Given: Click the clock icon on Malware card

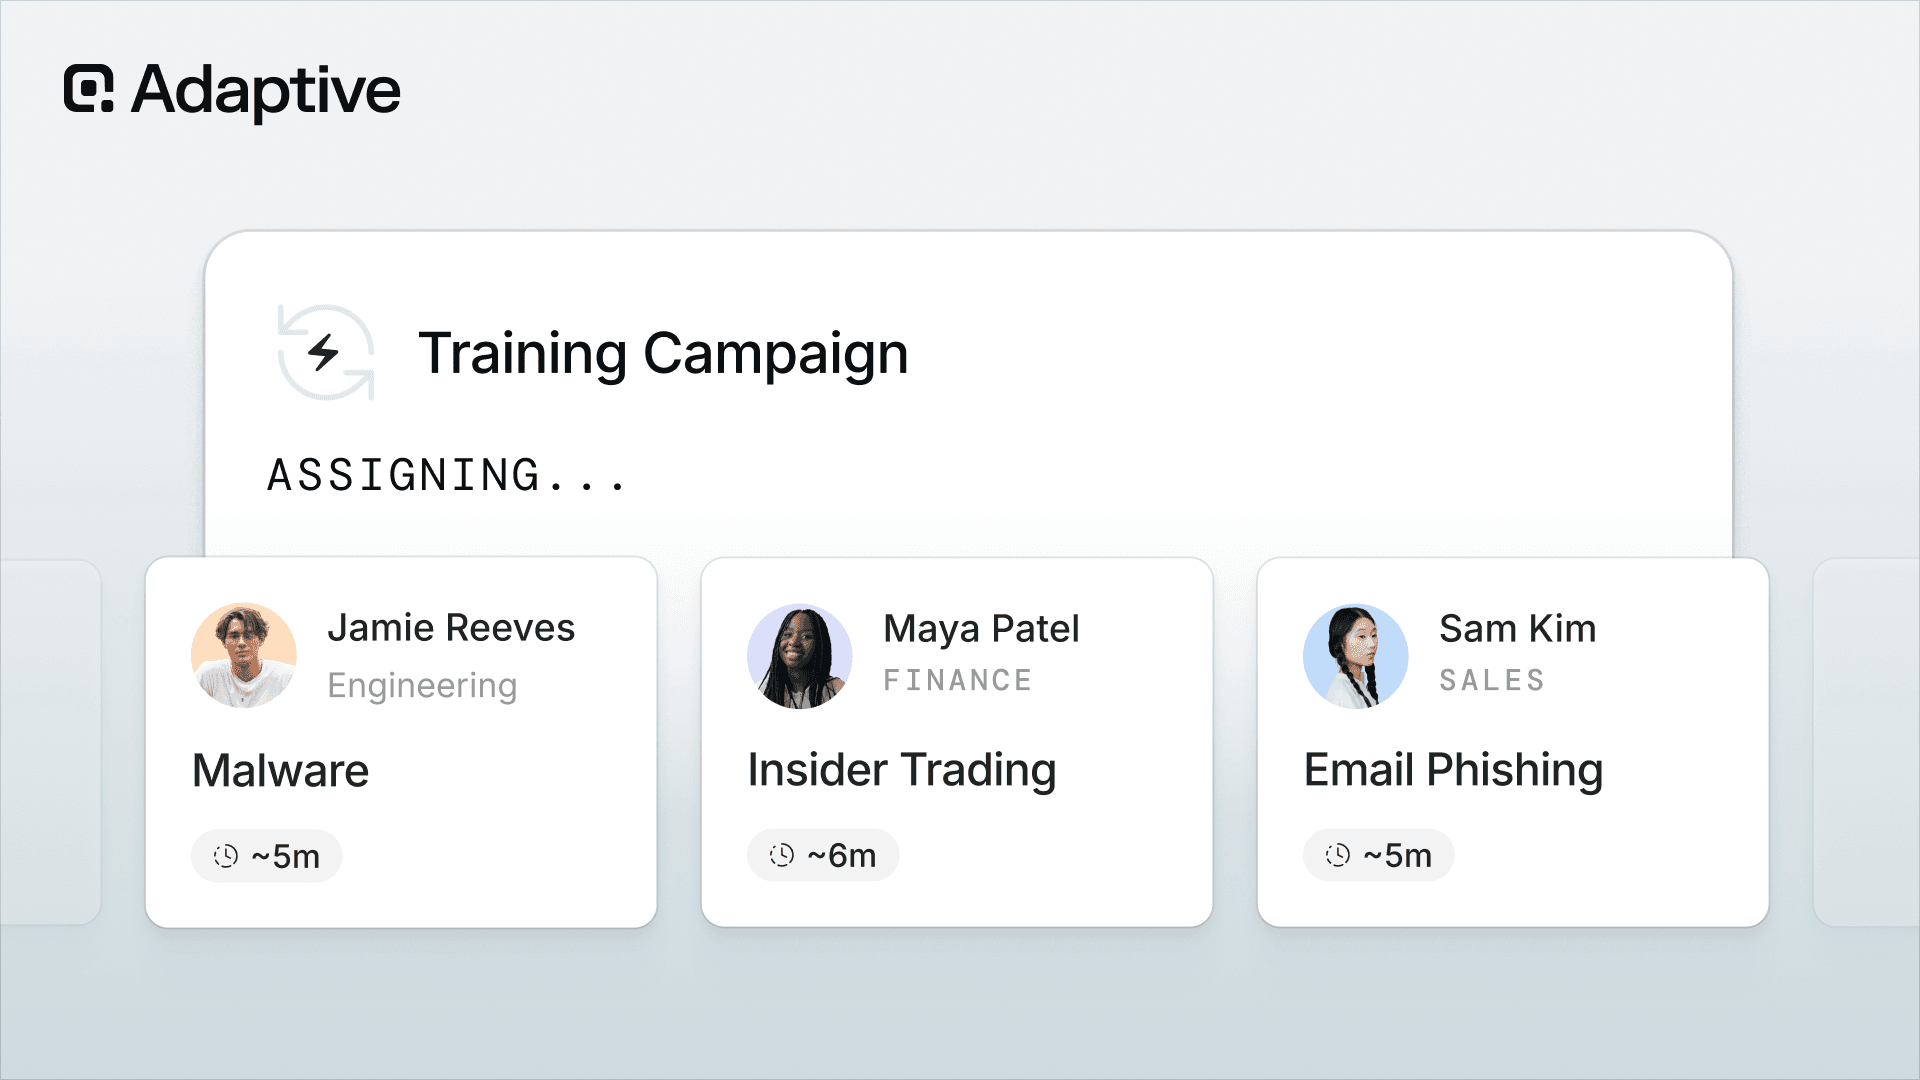Looking at the screenshot, I should [226, 856].
